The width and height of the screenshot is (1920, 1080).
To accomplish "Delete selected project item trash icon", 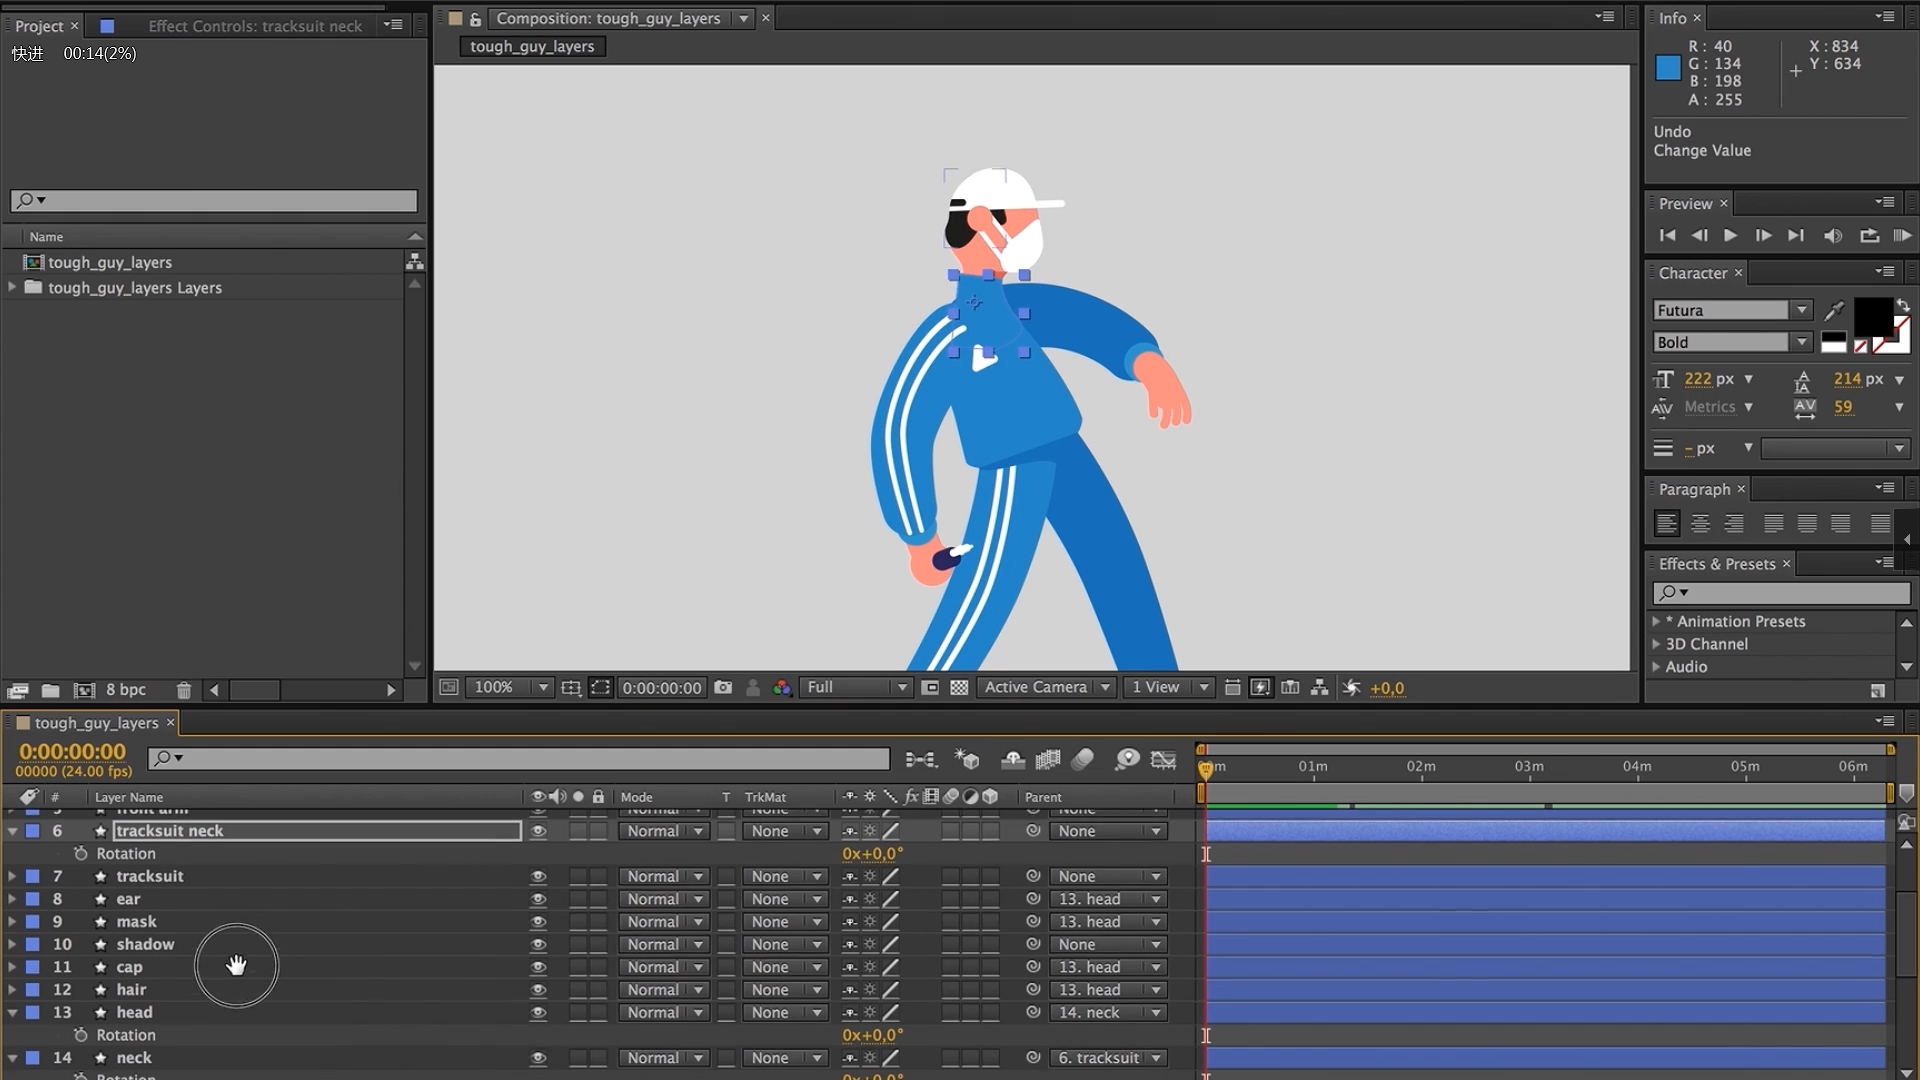I will (183, 690).
